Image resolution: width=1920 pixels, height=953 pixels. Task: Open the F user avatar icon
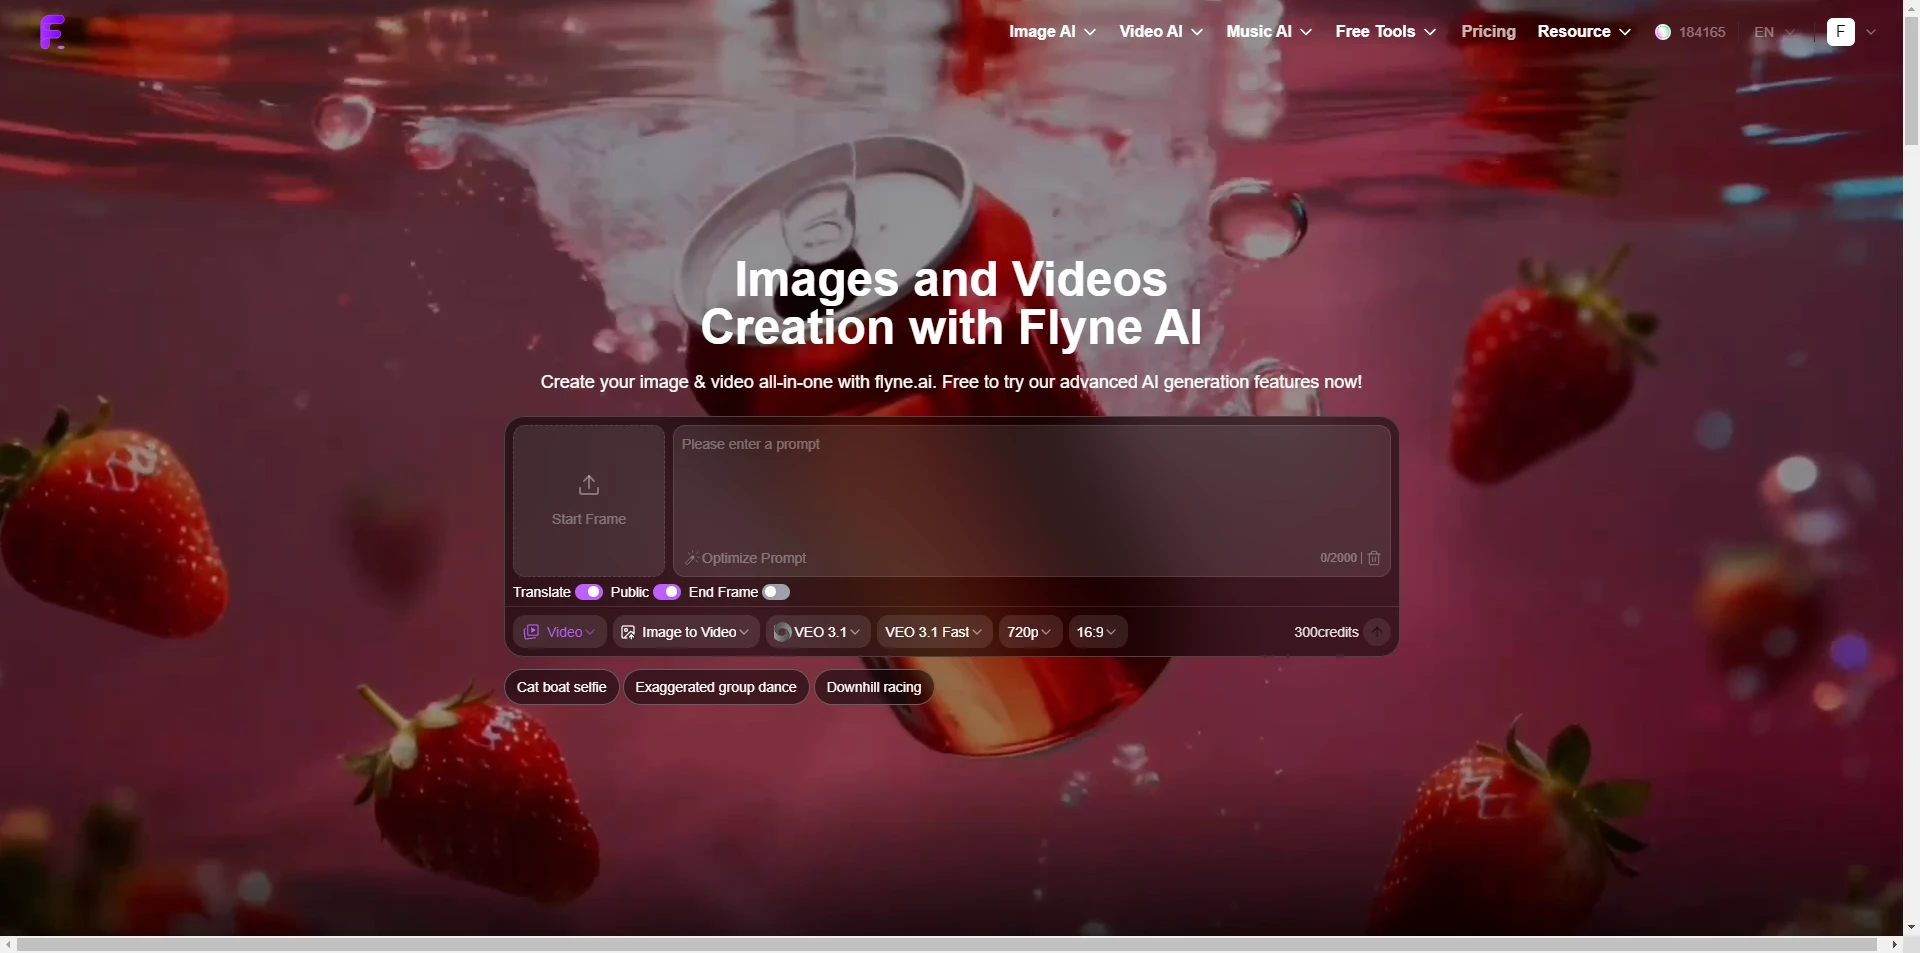coord(1840,32)
